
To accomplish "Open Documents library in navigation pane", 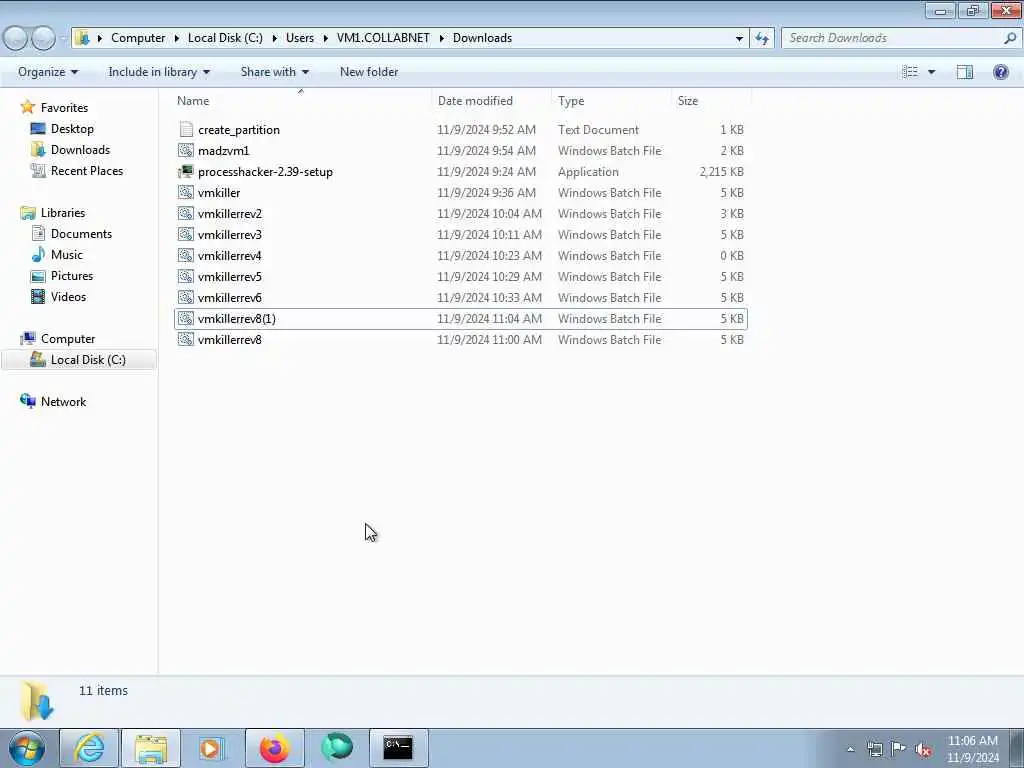I will tap(81, 234).
